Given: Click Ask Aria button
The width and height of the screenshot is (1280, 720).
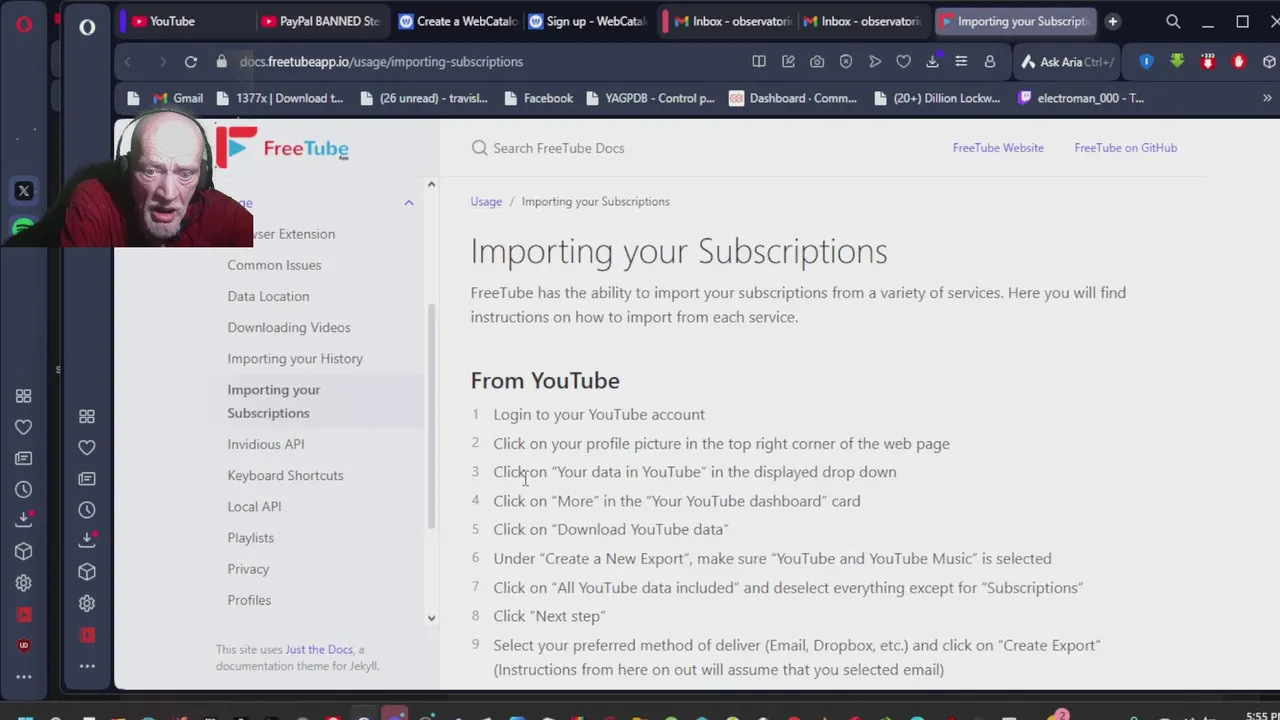Looking at the screenshot, I should (x=1066, y=62).
